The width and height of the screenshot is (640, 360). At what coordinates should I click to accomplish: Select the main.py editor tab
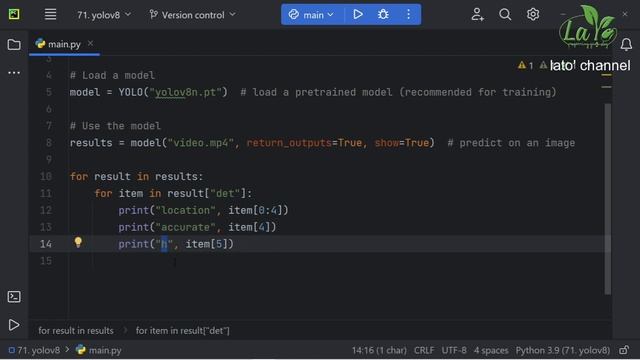(64, 44)
